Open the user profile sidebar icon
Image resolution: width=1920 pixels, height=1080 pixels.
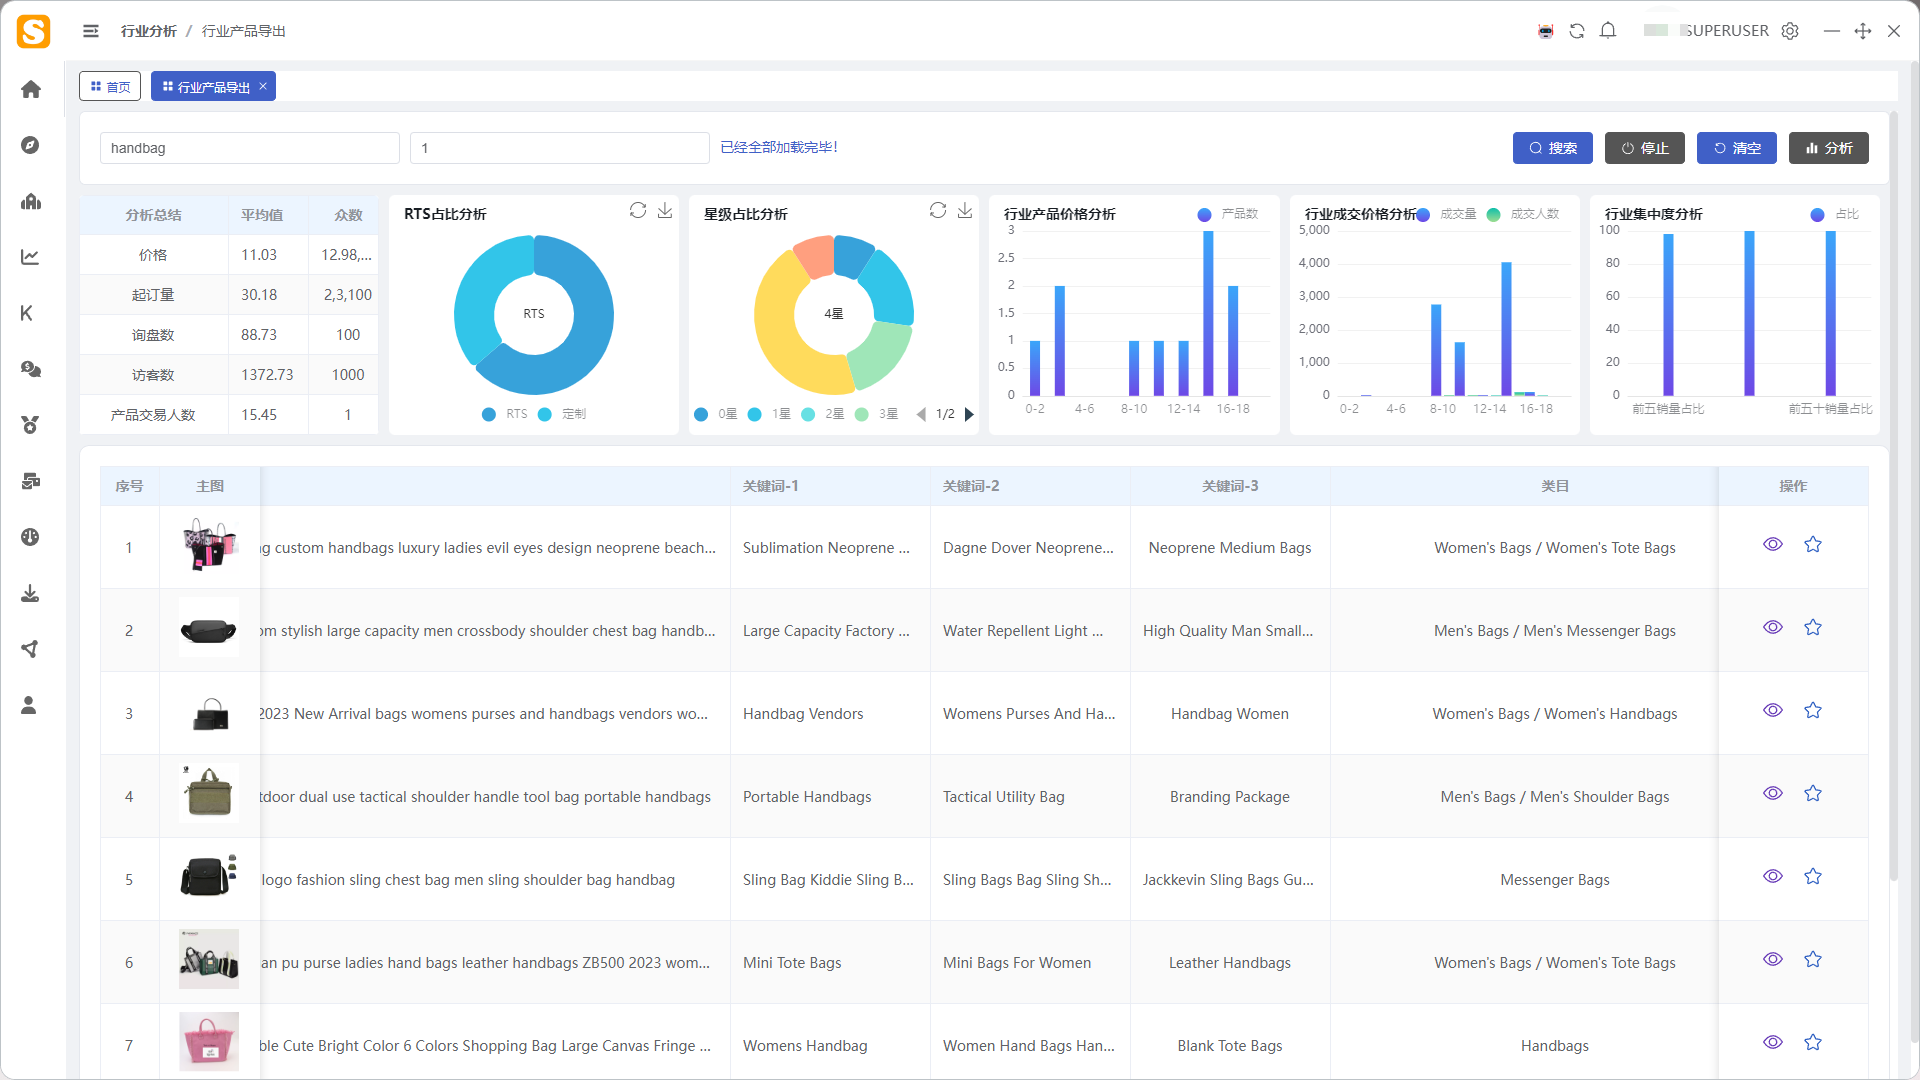click(29, 705)
